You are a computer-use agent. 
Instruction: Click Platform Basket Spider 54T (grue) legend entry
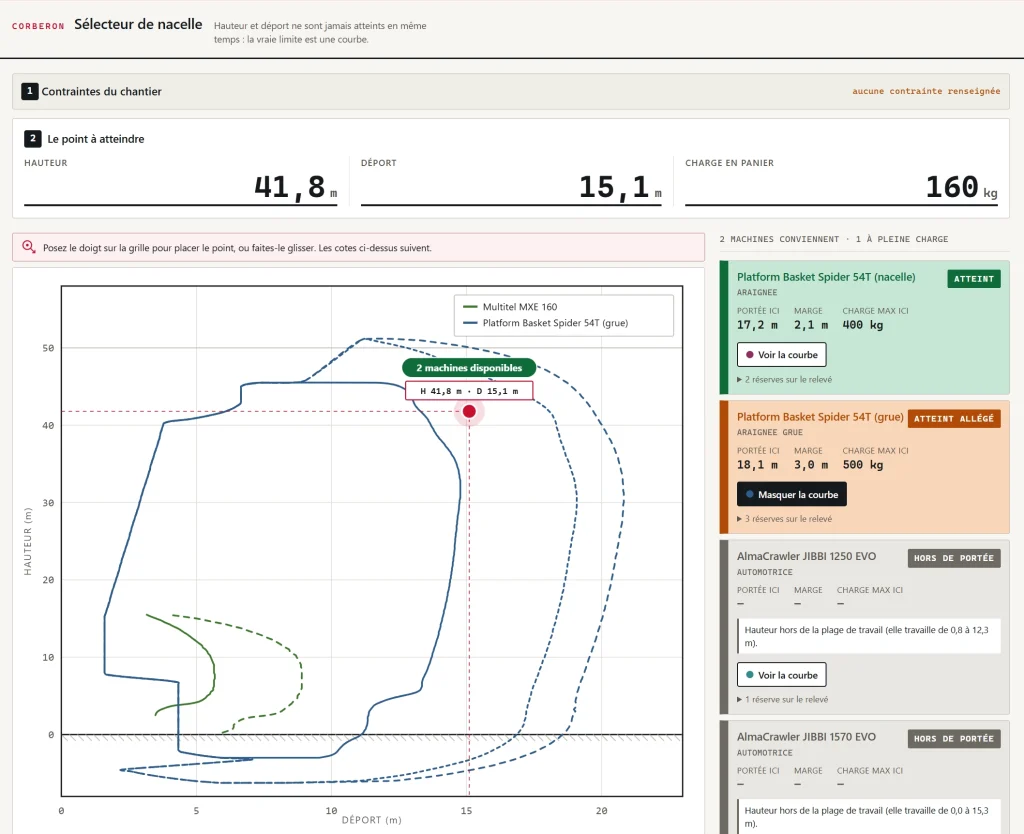click(545, 323)
